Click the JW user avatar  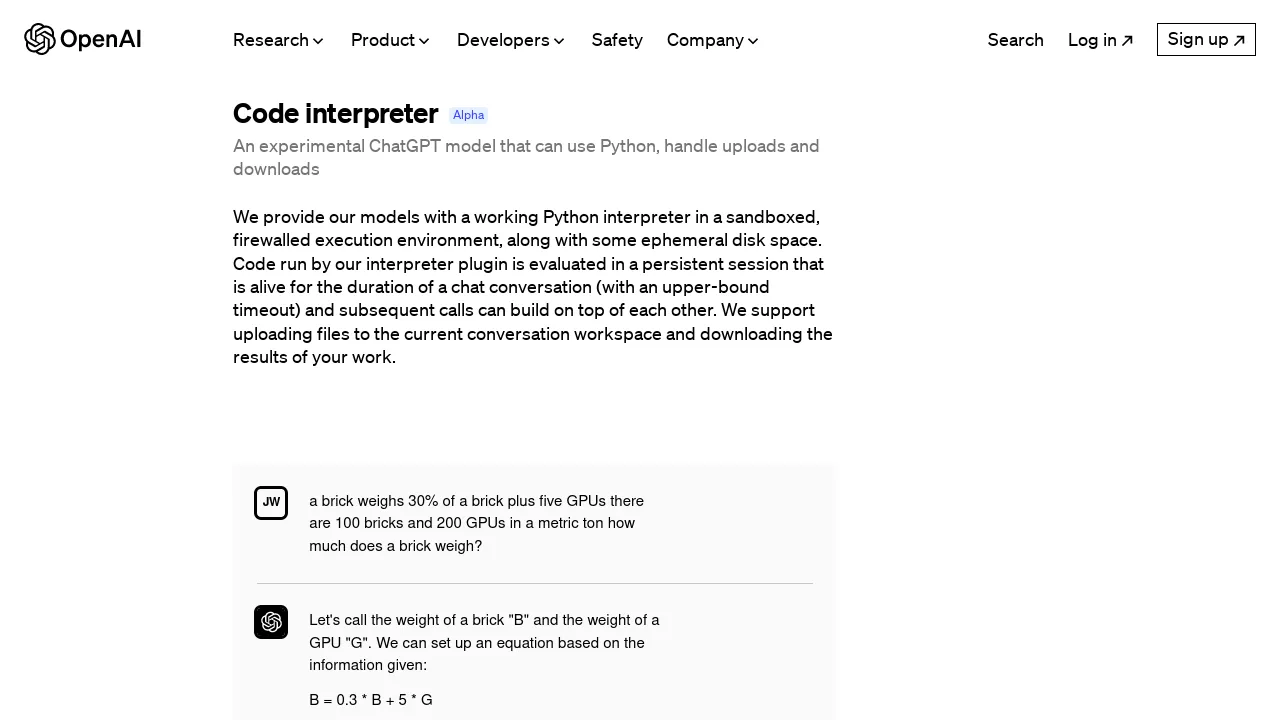271,503
